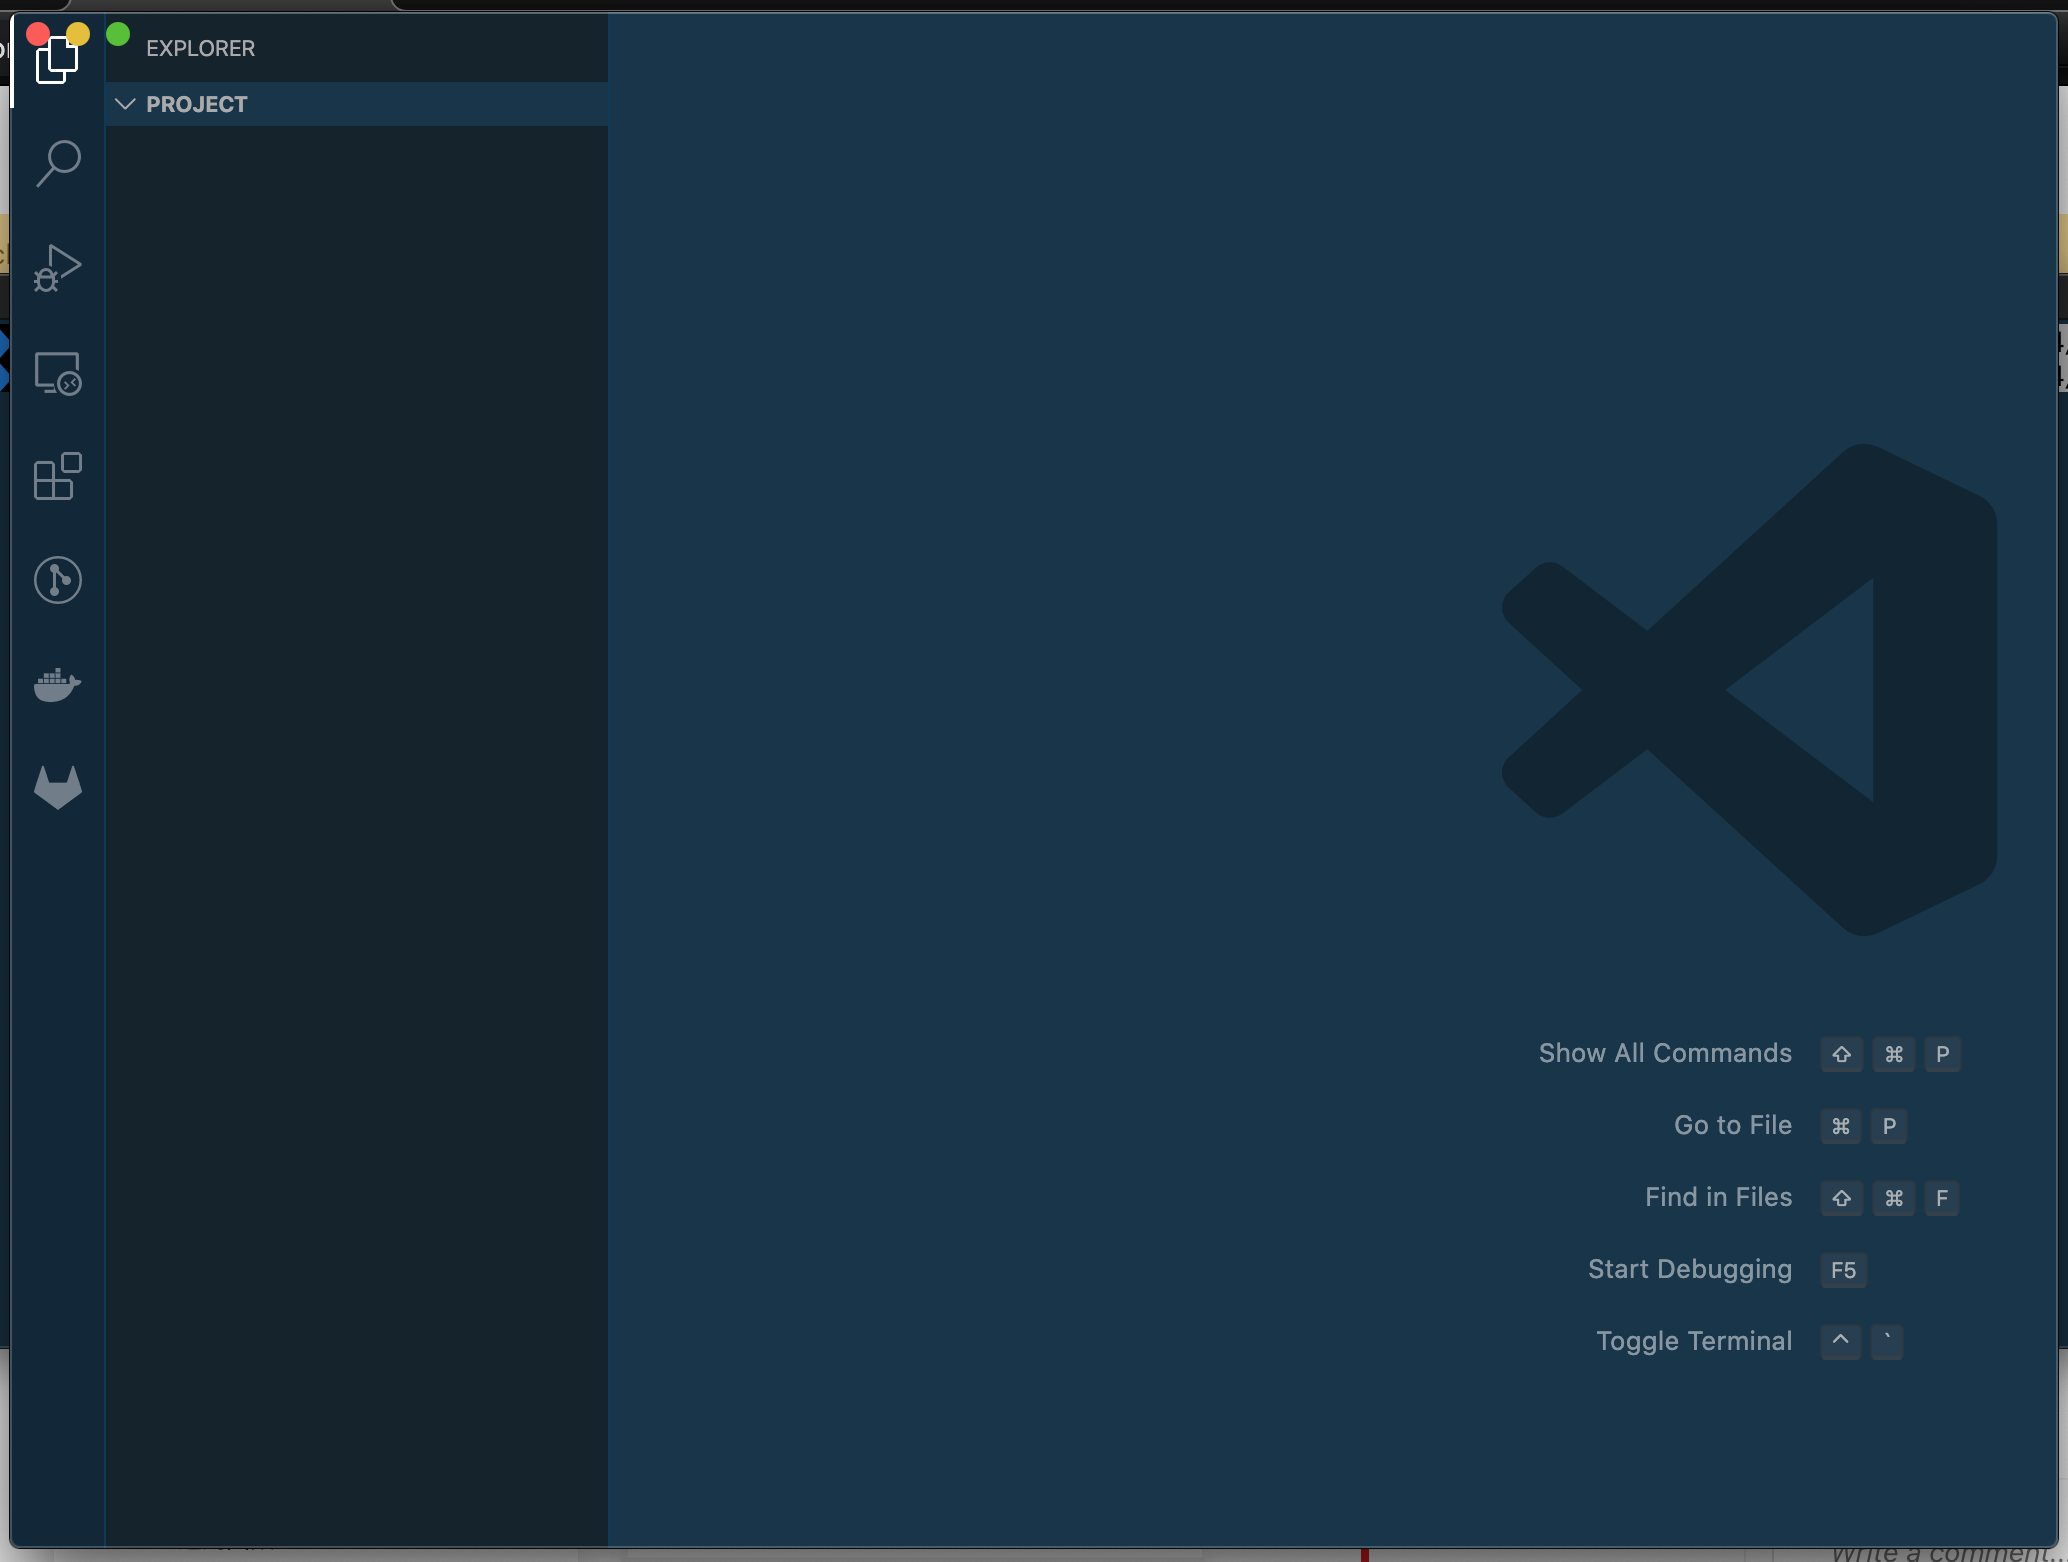Select the PROJECT section header
This screenshot has height=1562, width=2068.
coord(356,104)
